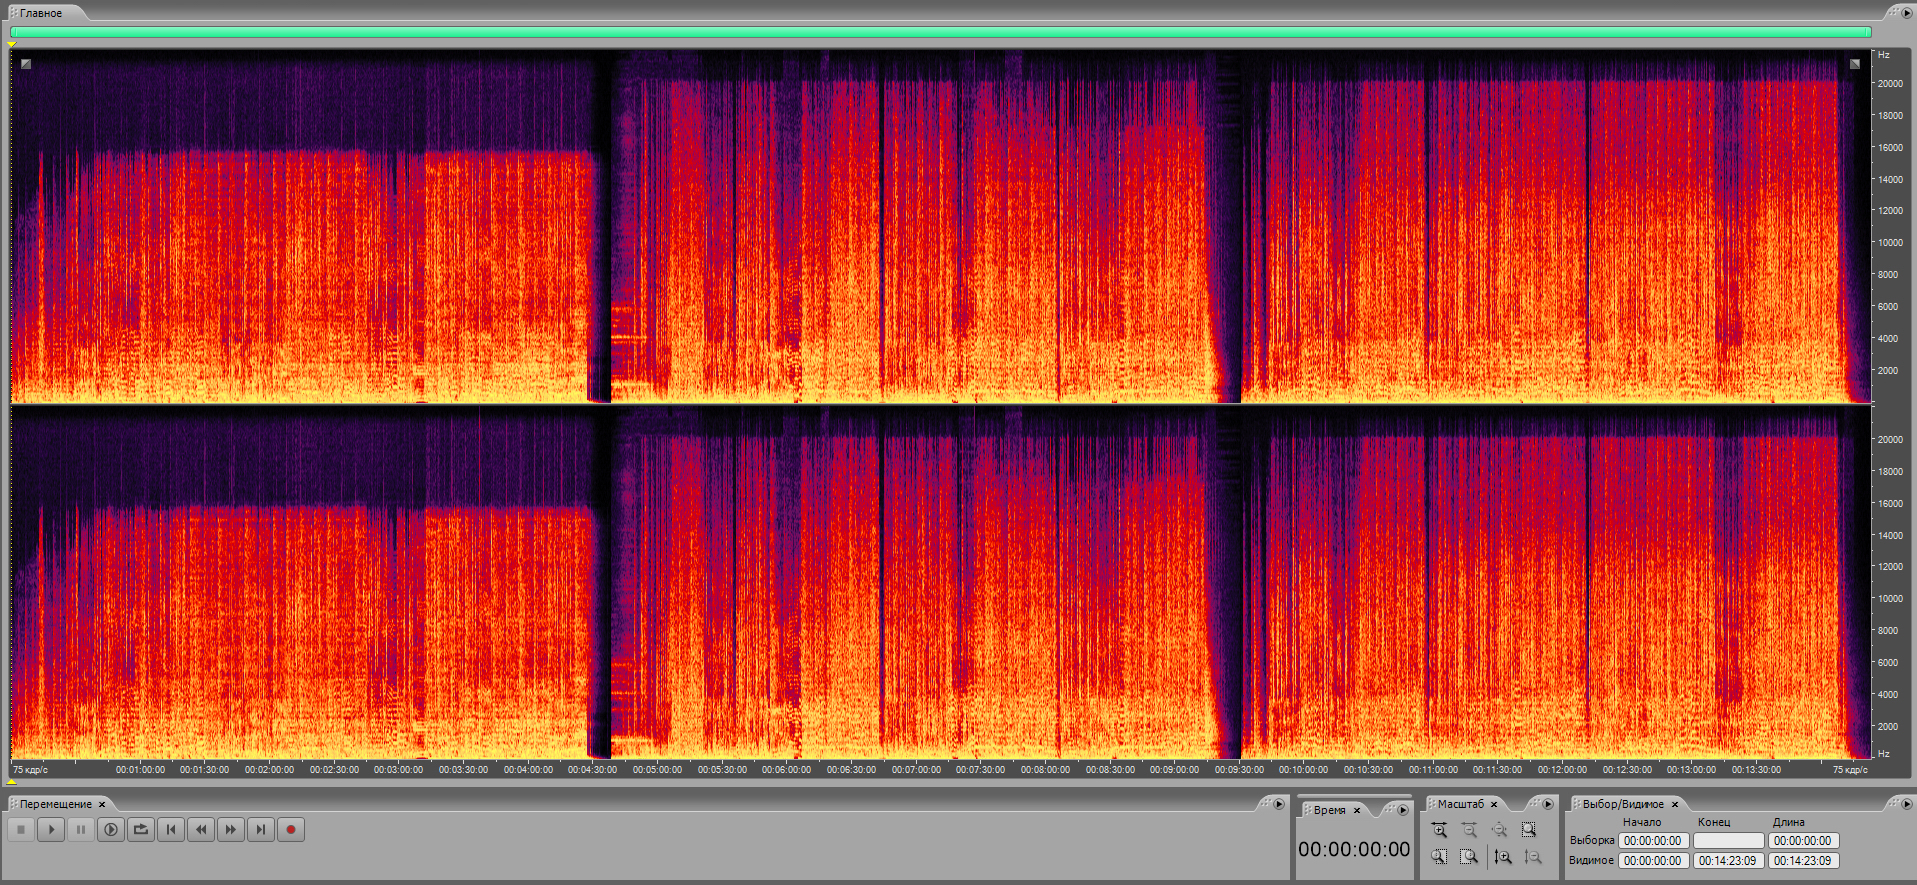
Task: Select the Перемещение panel tab
Action: point(55,804)
